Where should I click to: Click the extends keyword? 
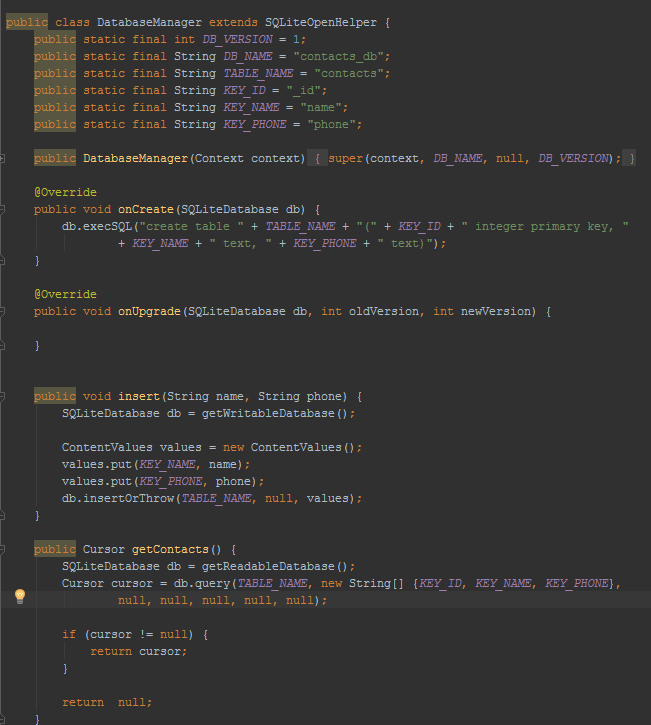233,22
